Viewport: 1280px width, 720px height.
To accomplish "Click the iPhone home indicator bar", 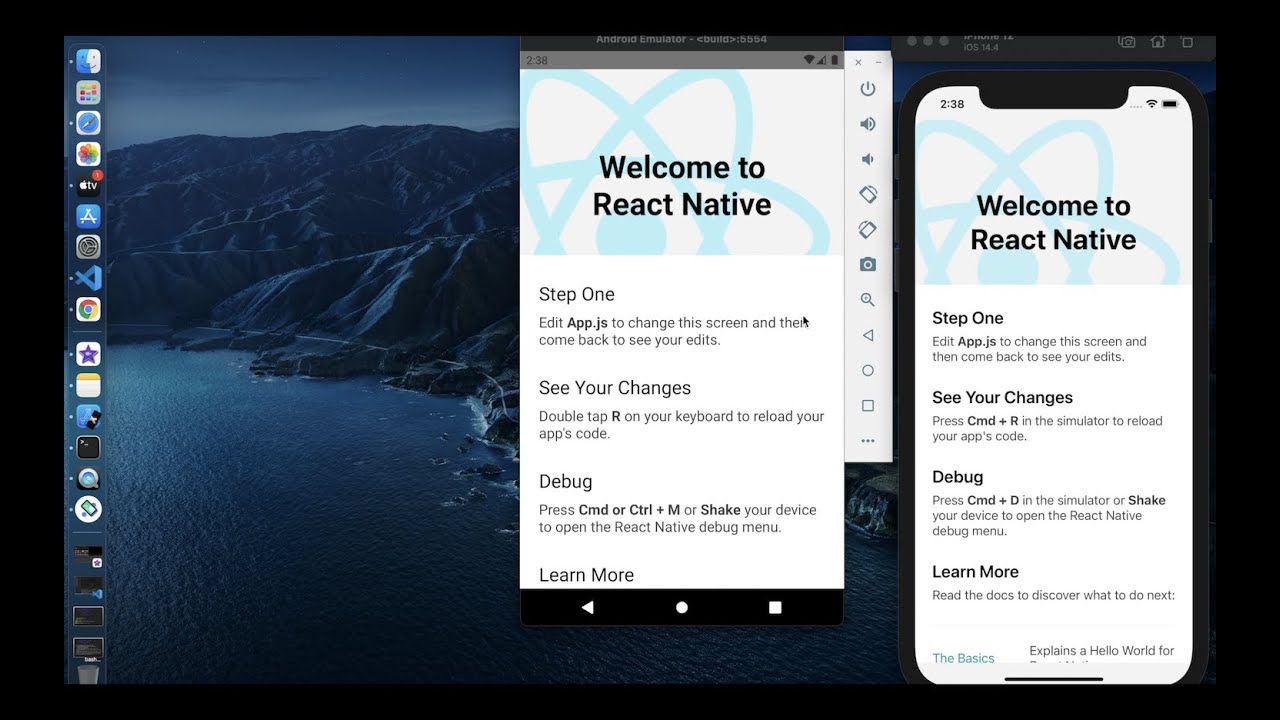I will (1054, 679).
